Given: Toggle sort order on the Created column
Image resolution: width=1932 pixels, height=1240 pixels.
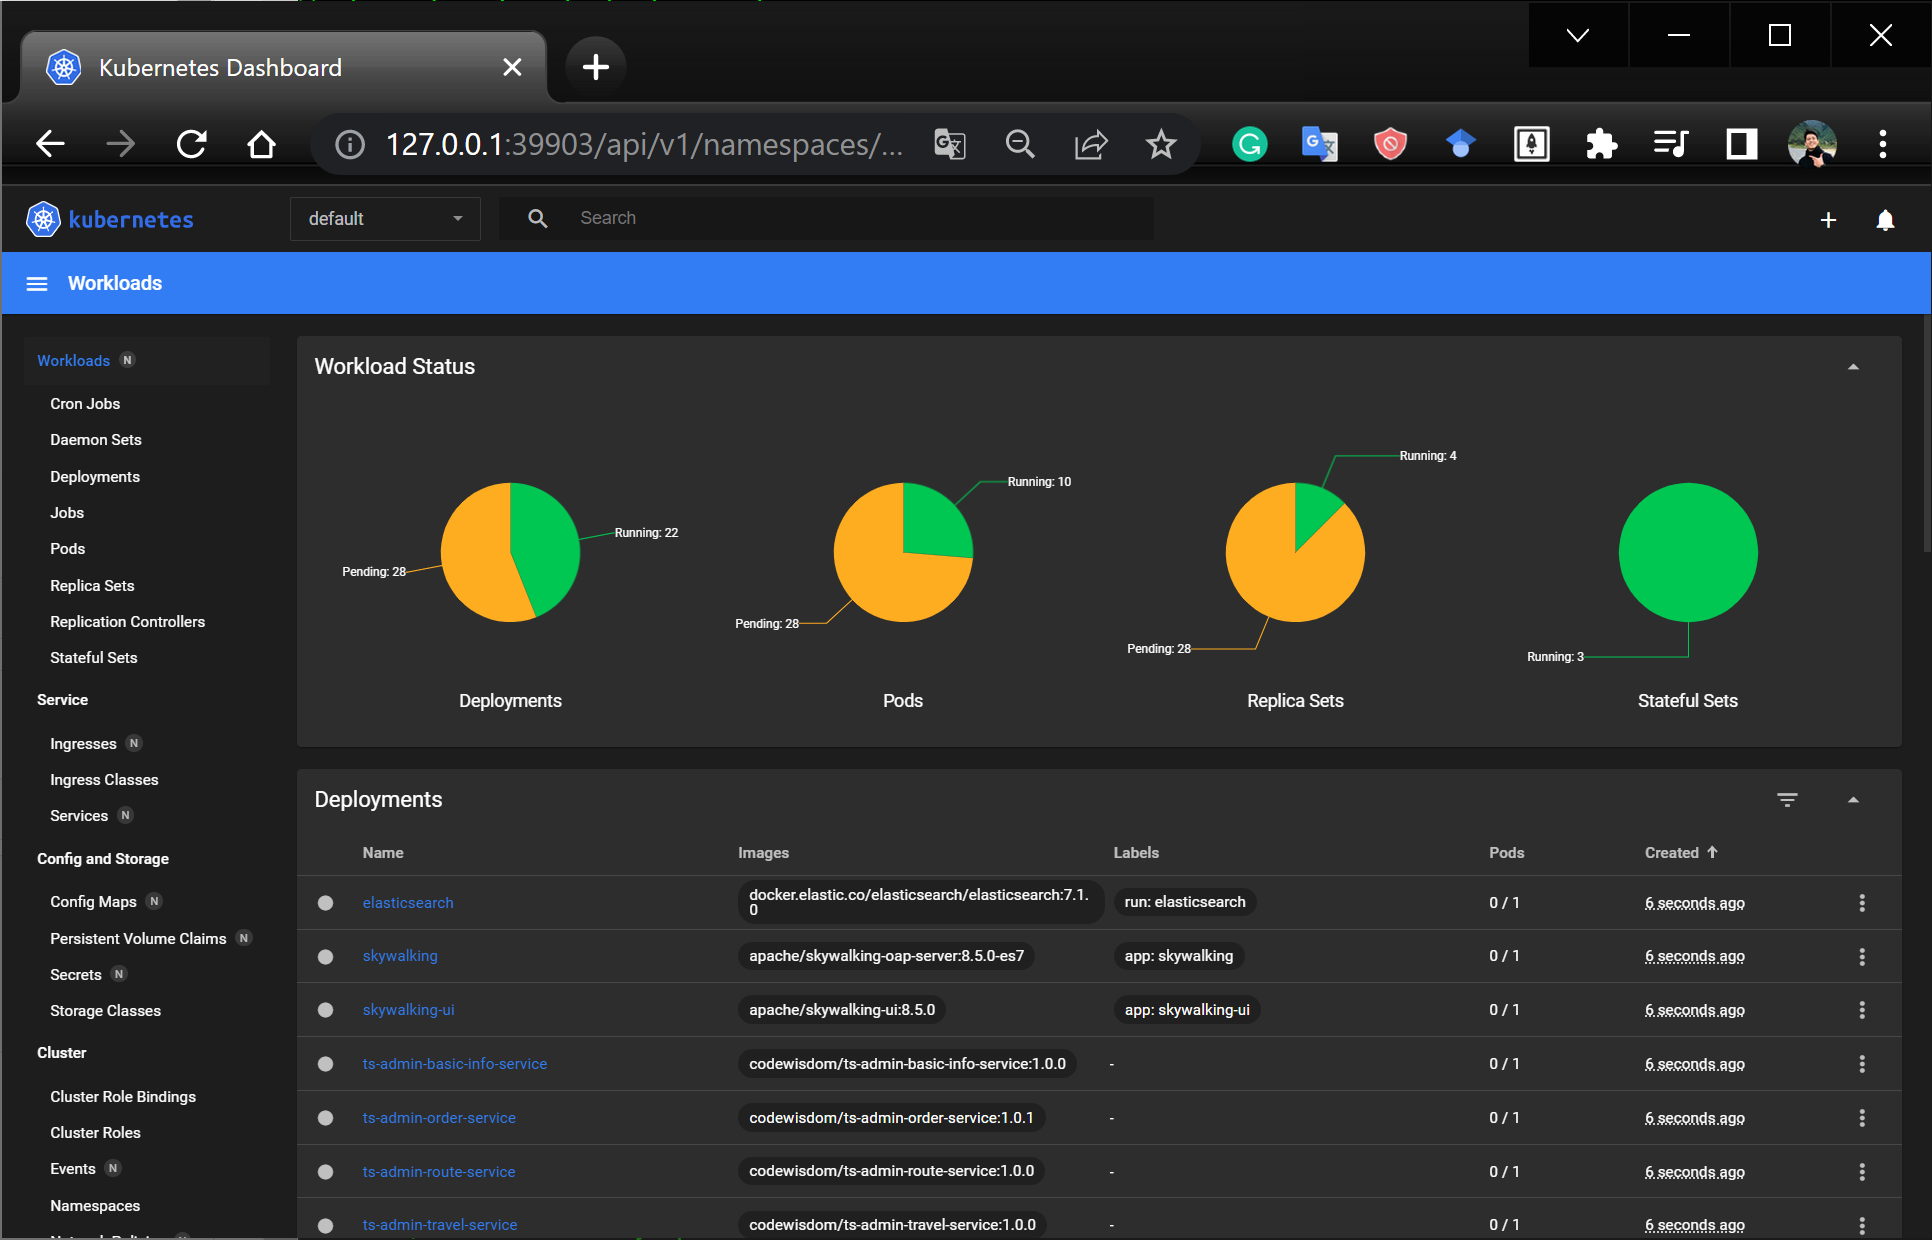Looking at the screenshot, I should click(x=1681, y=852).
